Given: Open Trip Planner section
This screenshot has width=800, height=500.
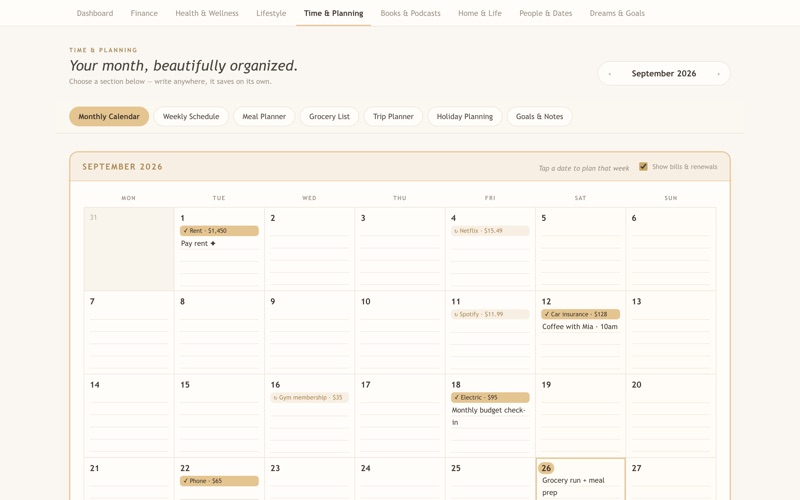Looking at the screenshot, I should click(393, 116).
